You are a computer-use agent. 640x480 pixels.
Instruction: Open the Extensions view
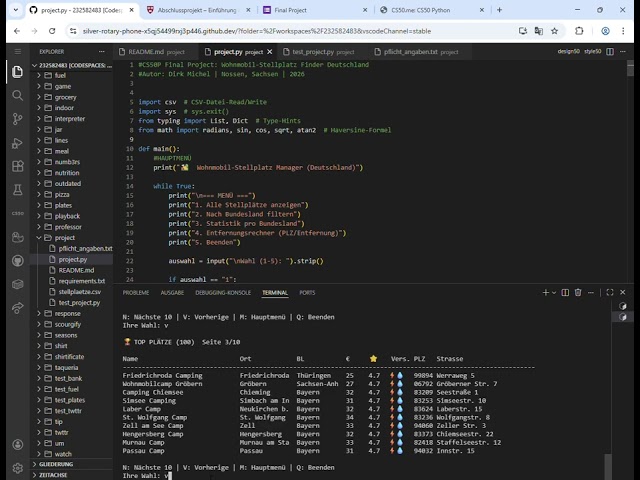[17, 165]
